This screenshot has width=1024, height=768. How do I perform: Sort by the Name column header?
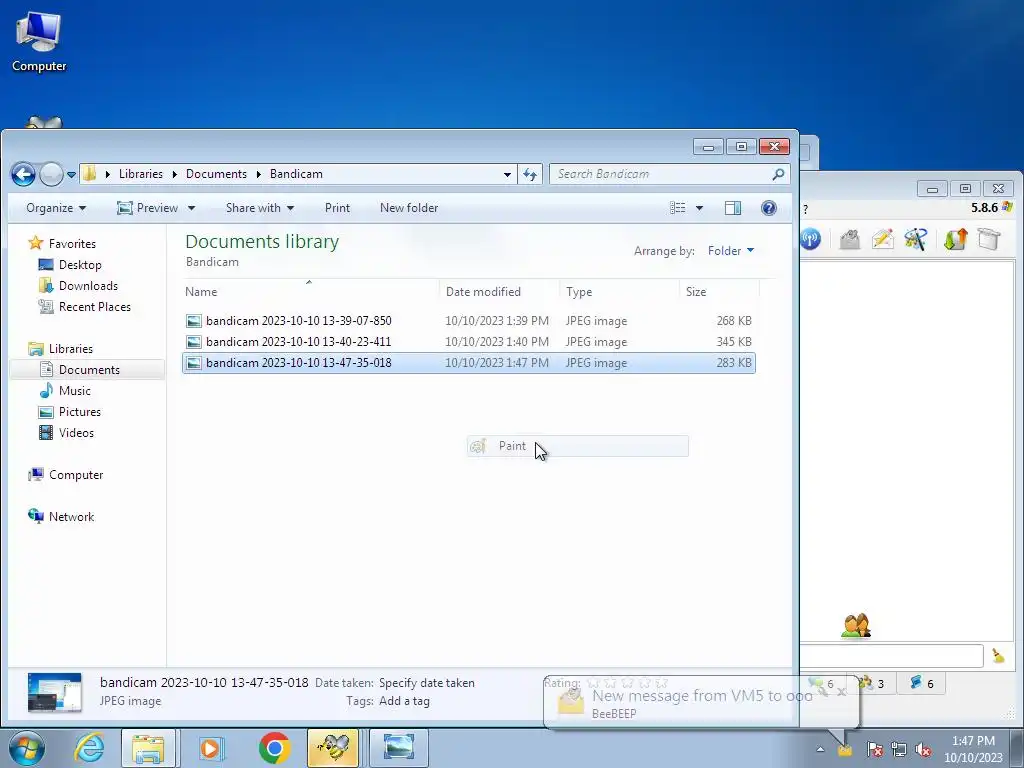click(310, 291)
